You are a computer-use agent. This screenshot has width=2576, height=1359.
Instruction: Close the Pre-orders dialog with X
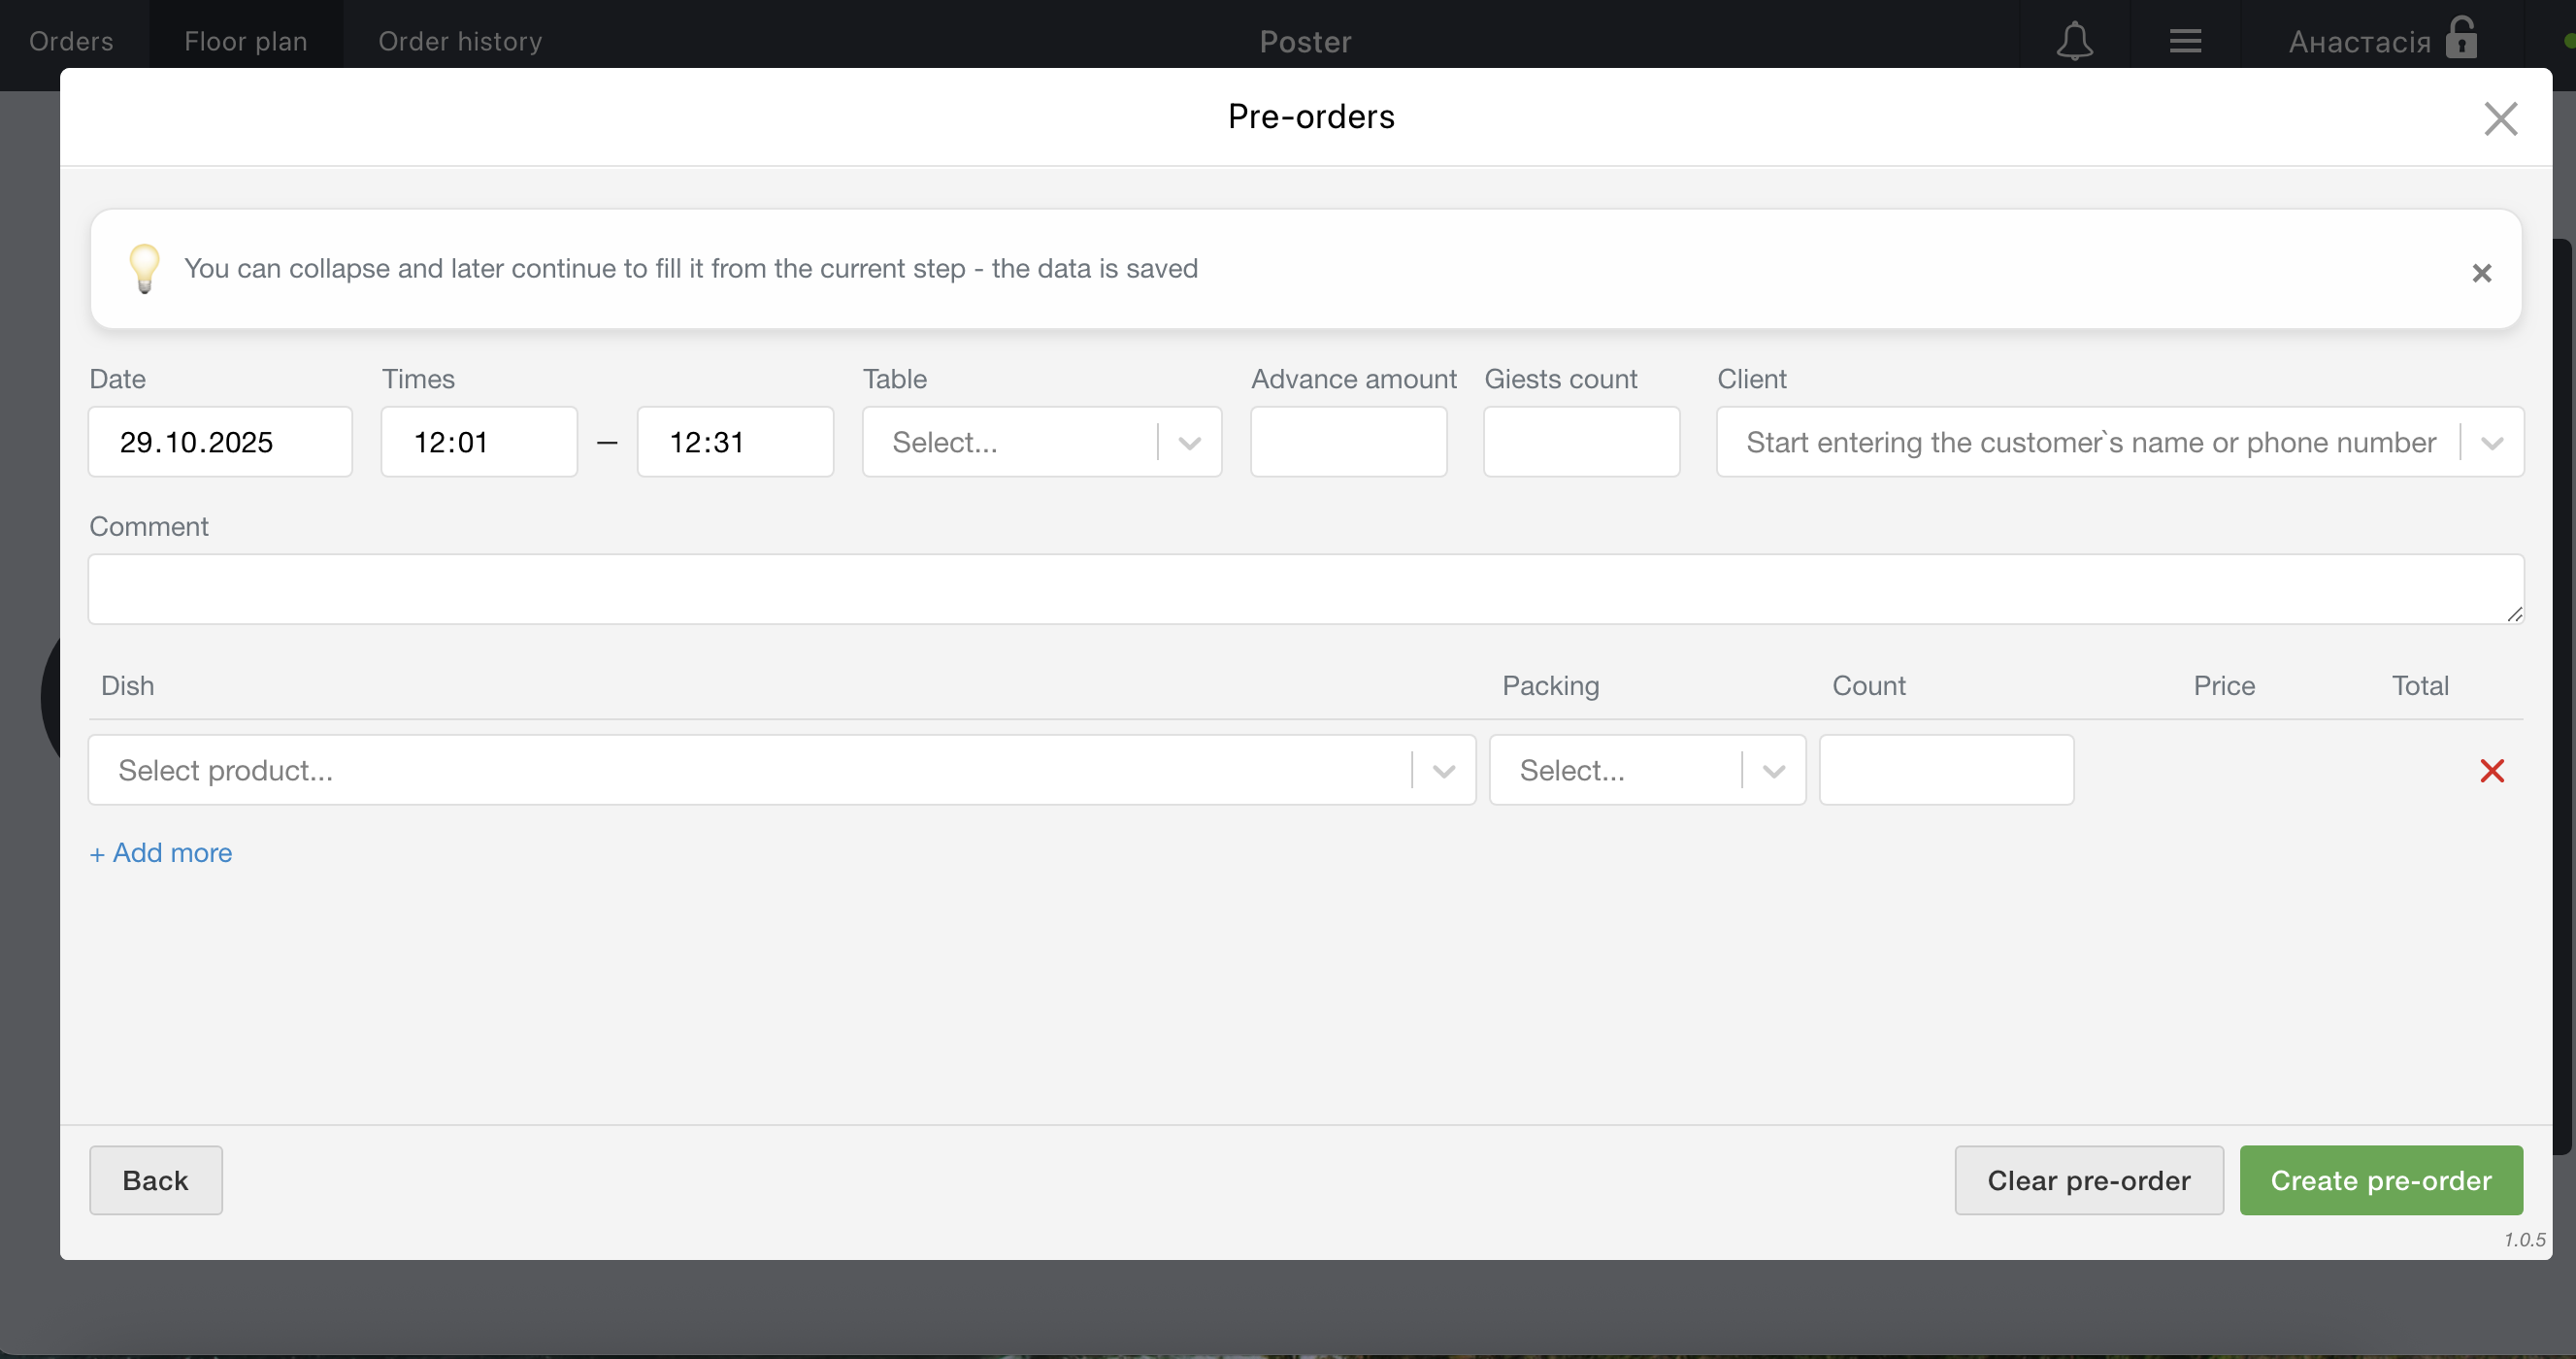(2500, 118)
